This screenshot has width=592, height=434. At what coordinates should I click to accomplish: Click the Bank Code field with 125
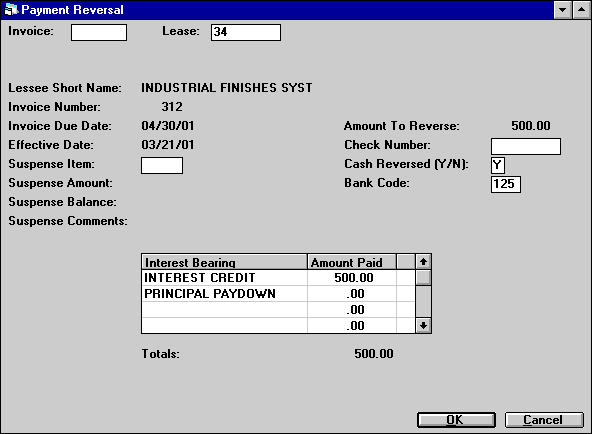(506, 184)
